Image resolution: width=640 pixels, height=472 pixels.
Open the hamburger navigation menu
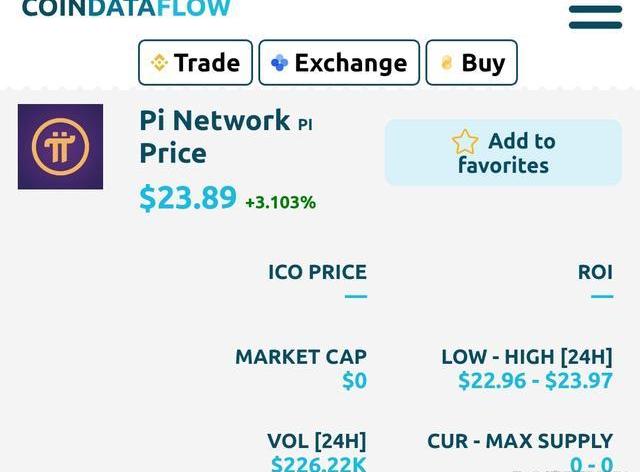point(595,16)
